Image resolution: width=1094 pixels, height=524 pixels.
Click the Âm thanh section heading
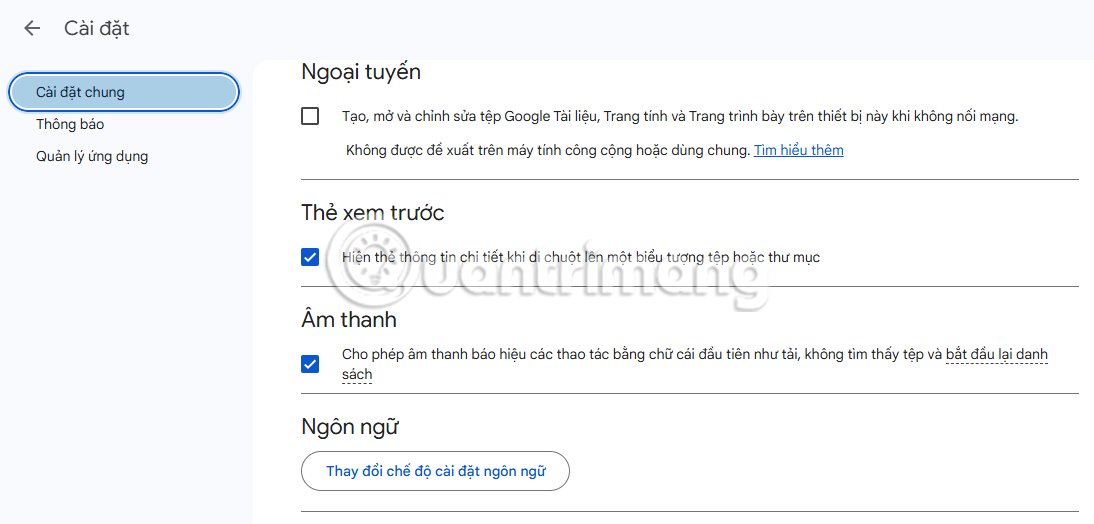[348, 320]
